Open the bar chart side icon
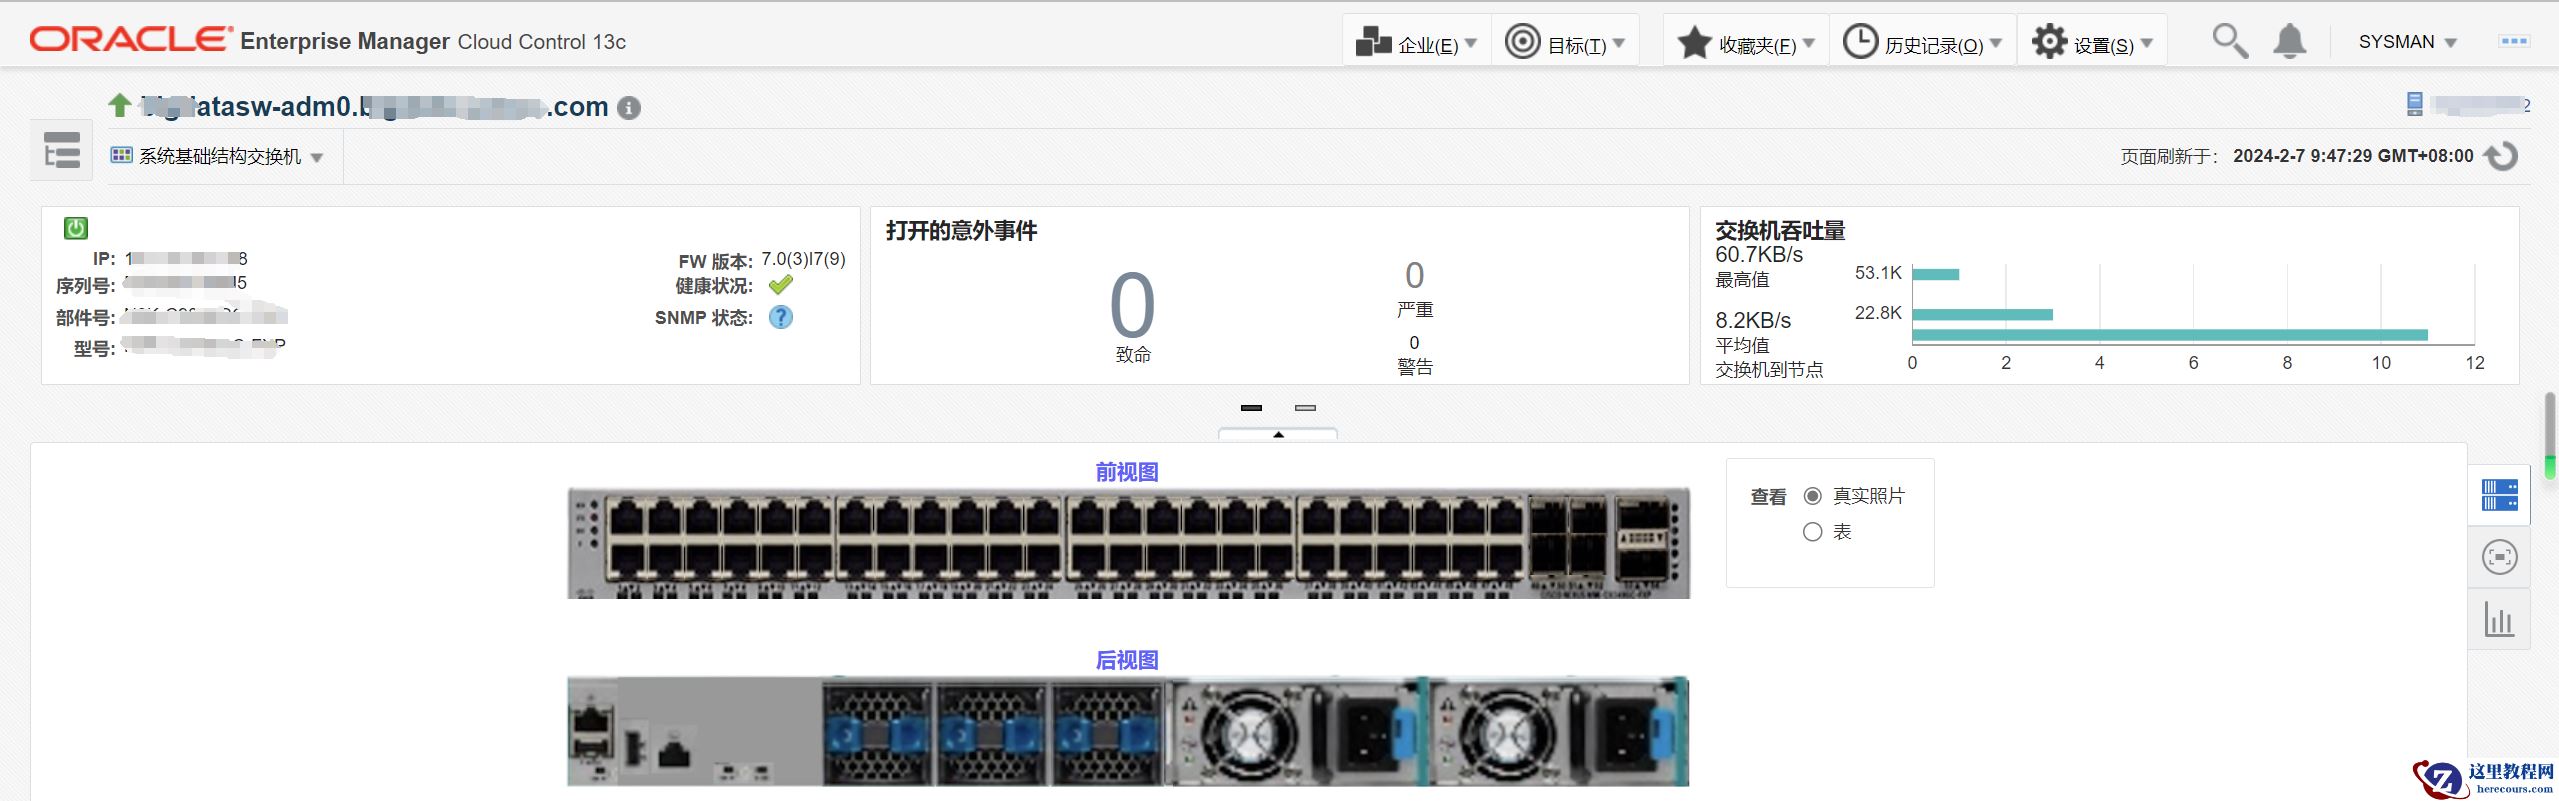This screenshot has width=2559, height=801. 2499,620
